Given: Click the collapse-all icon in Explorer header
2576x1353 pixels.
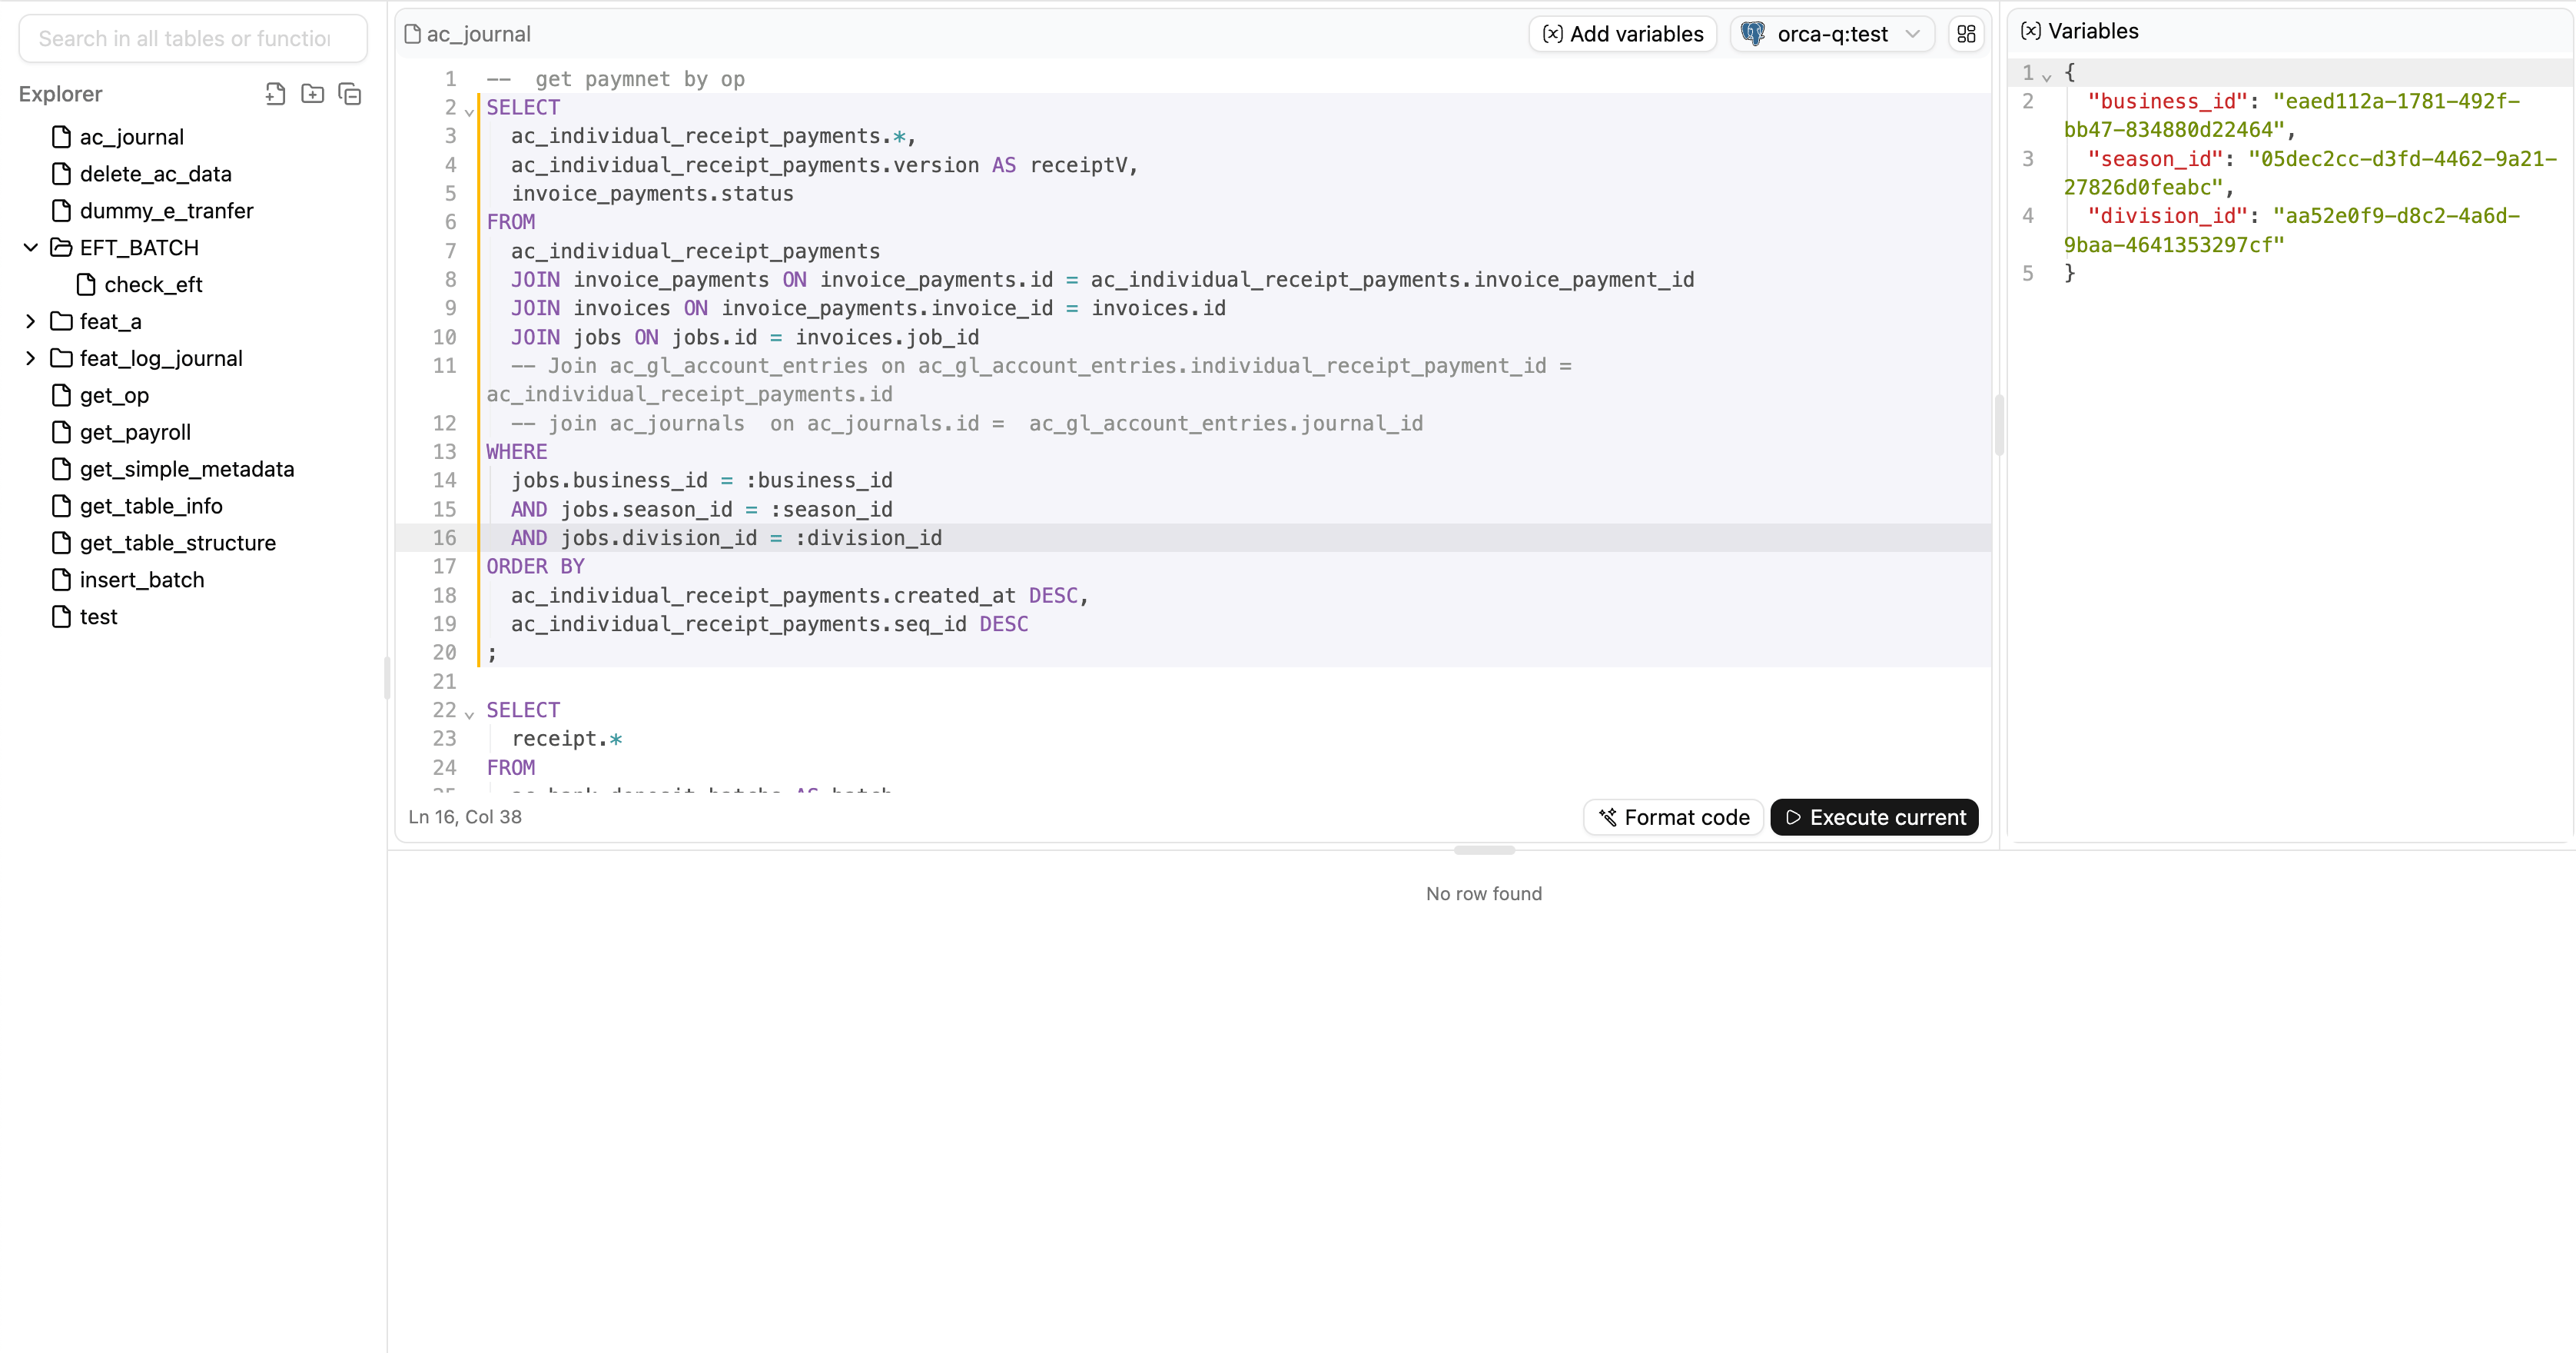Looking at the screenshot, I should 349,93.
